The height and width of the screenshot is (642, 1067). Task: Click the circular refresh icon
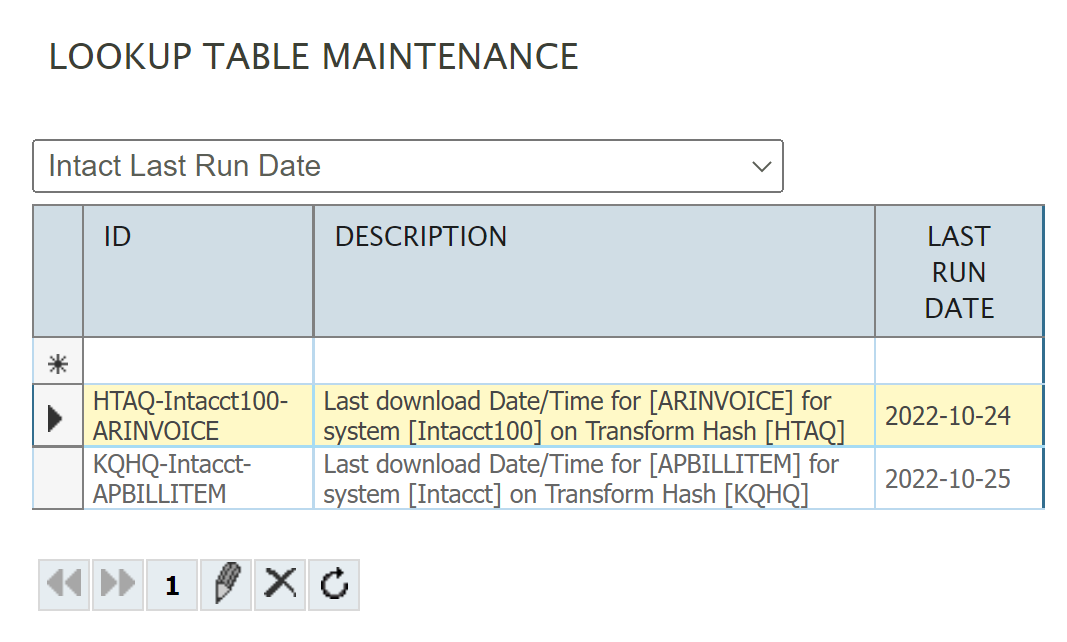pos(334,585)
